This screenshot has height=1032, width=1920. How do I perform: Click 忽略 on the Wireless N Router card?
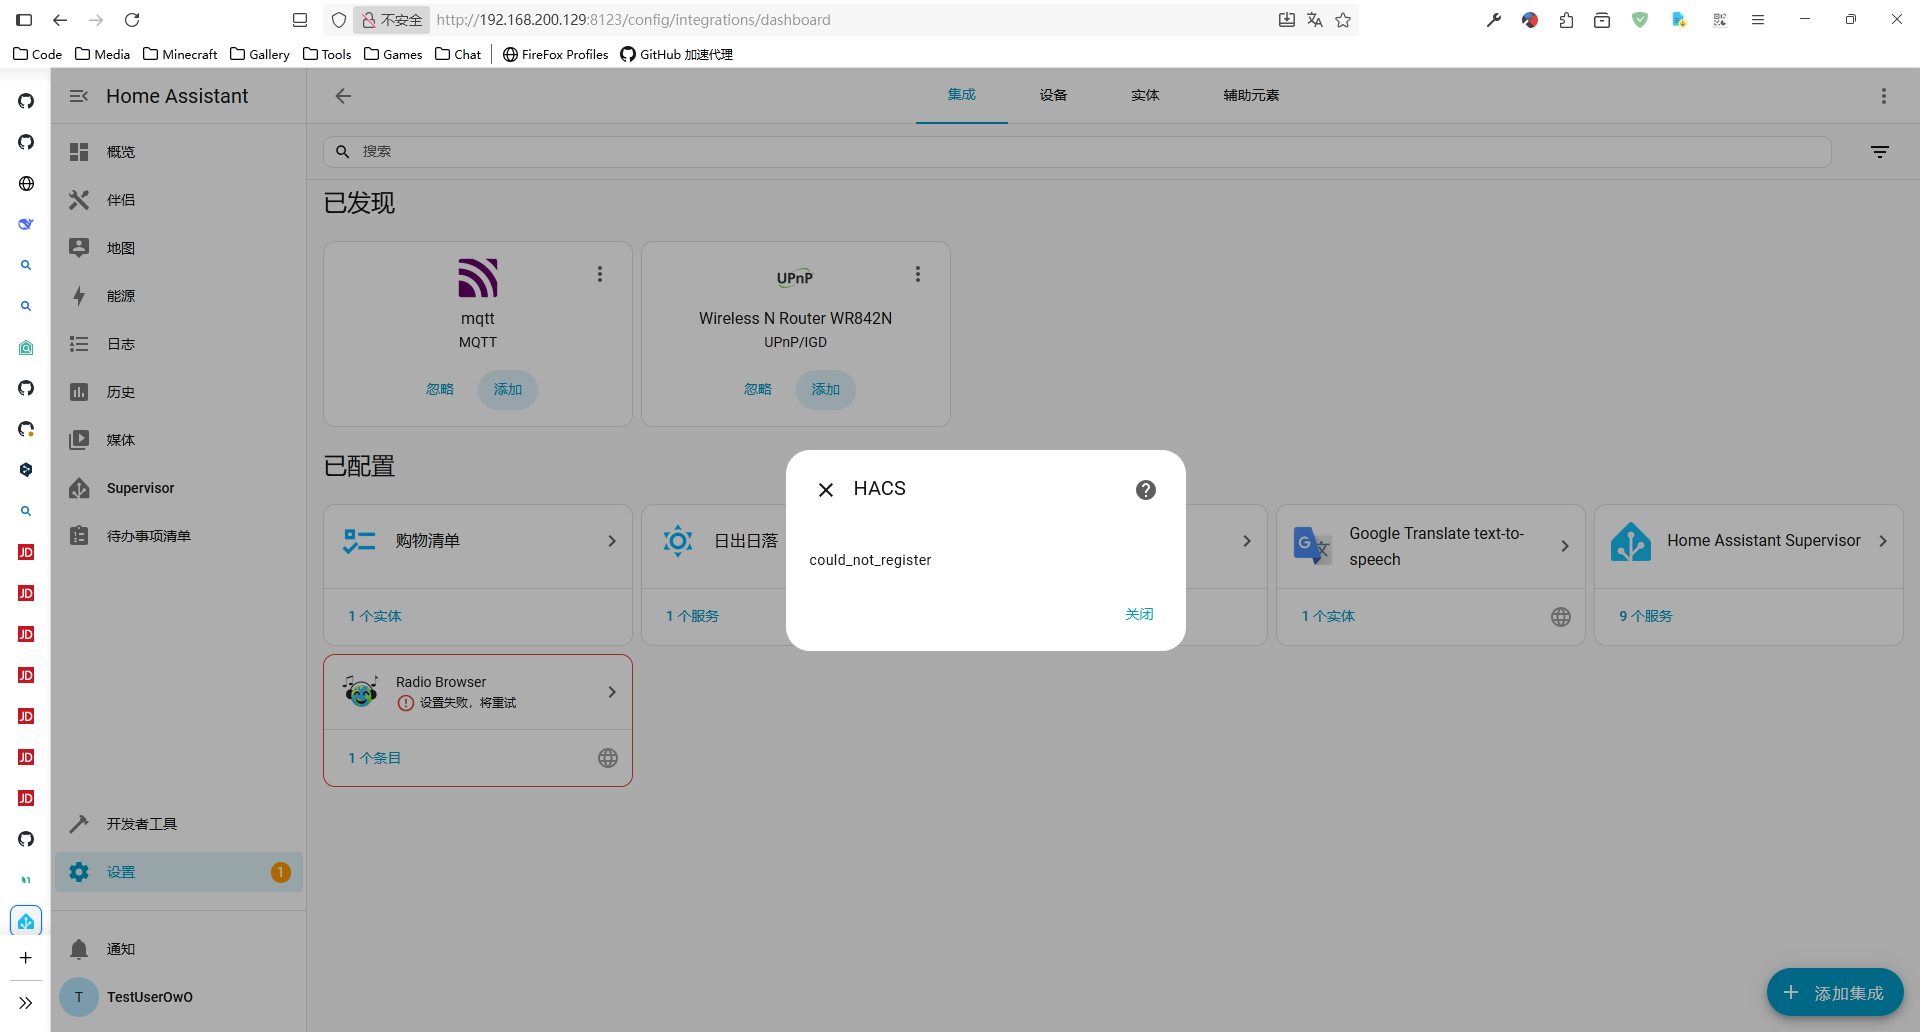click(x=758, y=389)
